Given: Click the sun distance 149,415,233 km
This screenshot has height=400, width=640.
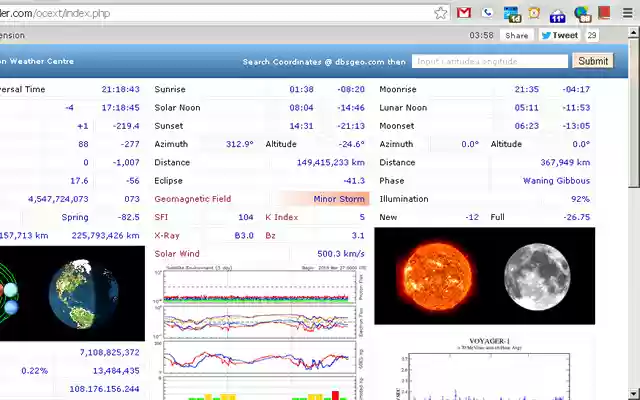Looking at the screenshot, I should (331, 162).
